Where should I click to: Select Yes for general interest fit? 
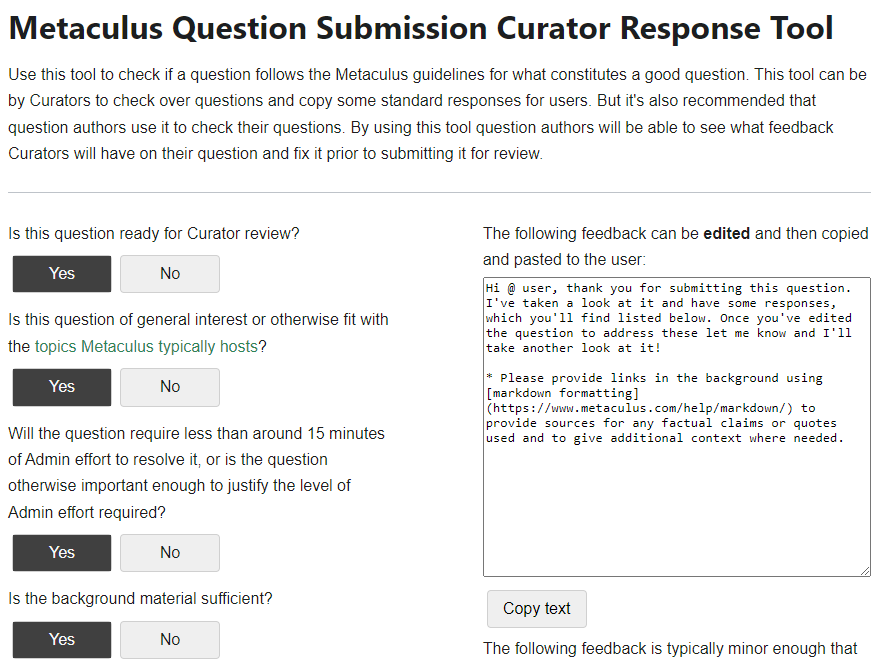click(x=61, y=387)
